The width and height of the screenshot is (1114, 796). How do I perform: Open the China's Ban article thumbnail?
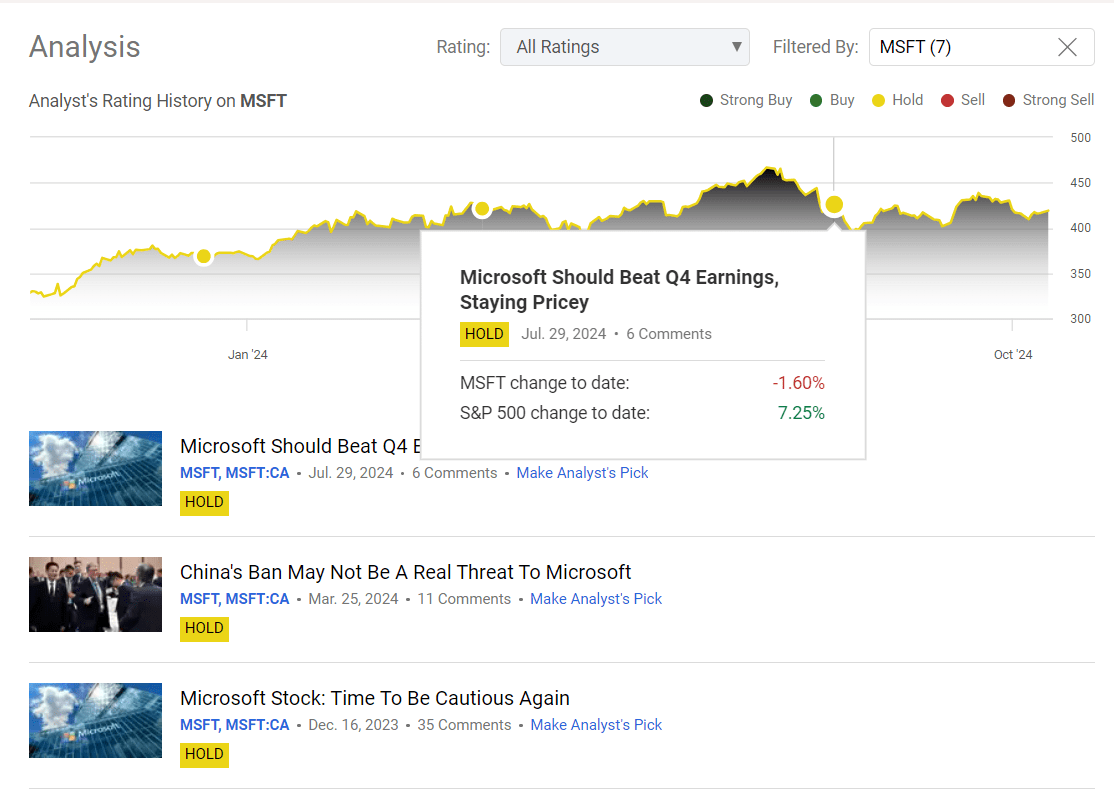(95, 594)
